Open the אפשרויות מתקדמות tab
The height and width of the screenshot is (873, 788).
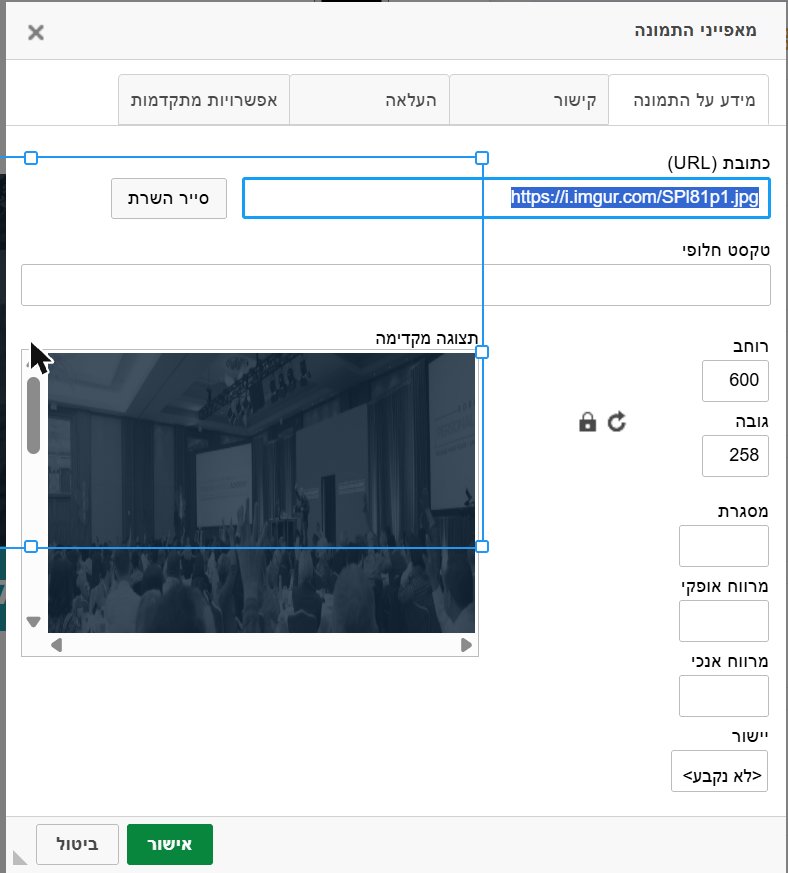(204, 100)
